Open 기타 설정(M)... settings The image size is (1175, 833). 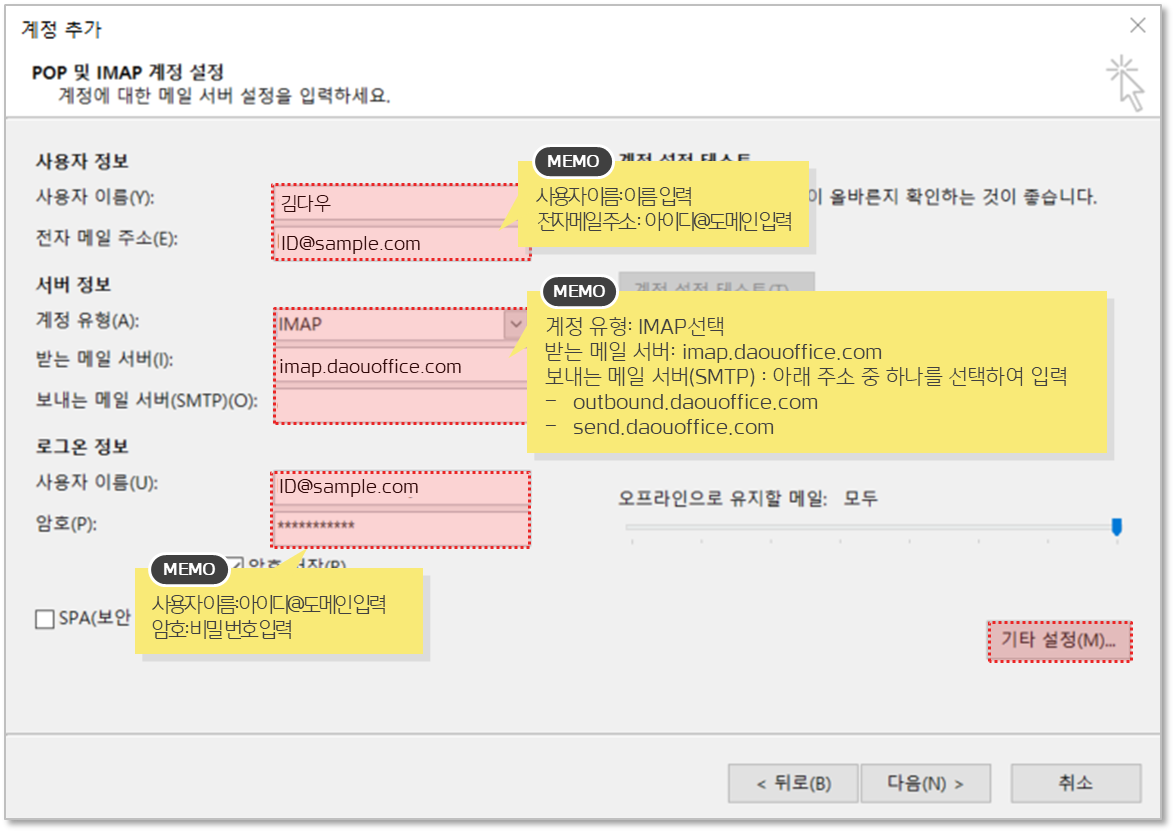click(x=1059, y=640)
